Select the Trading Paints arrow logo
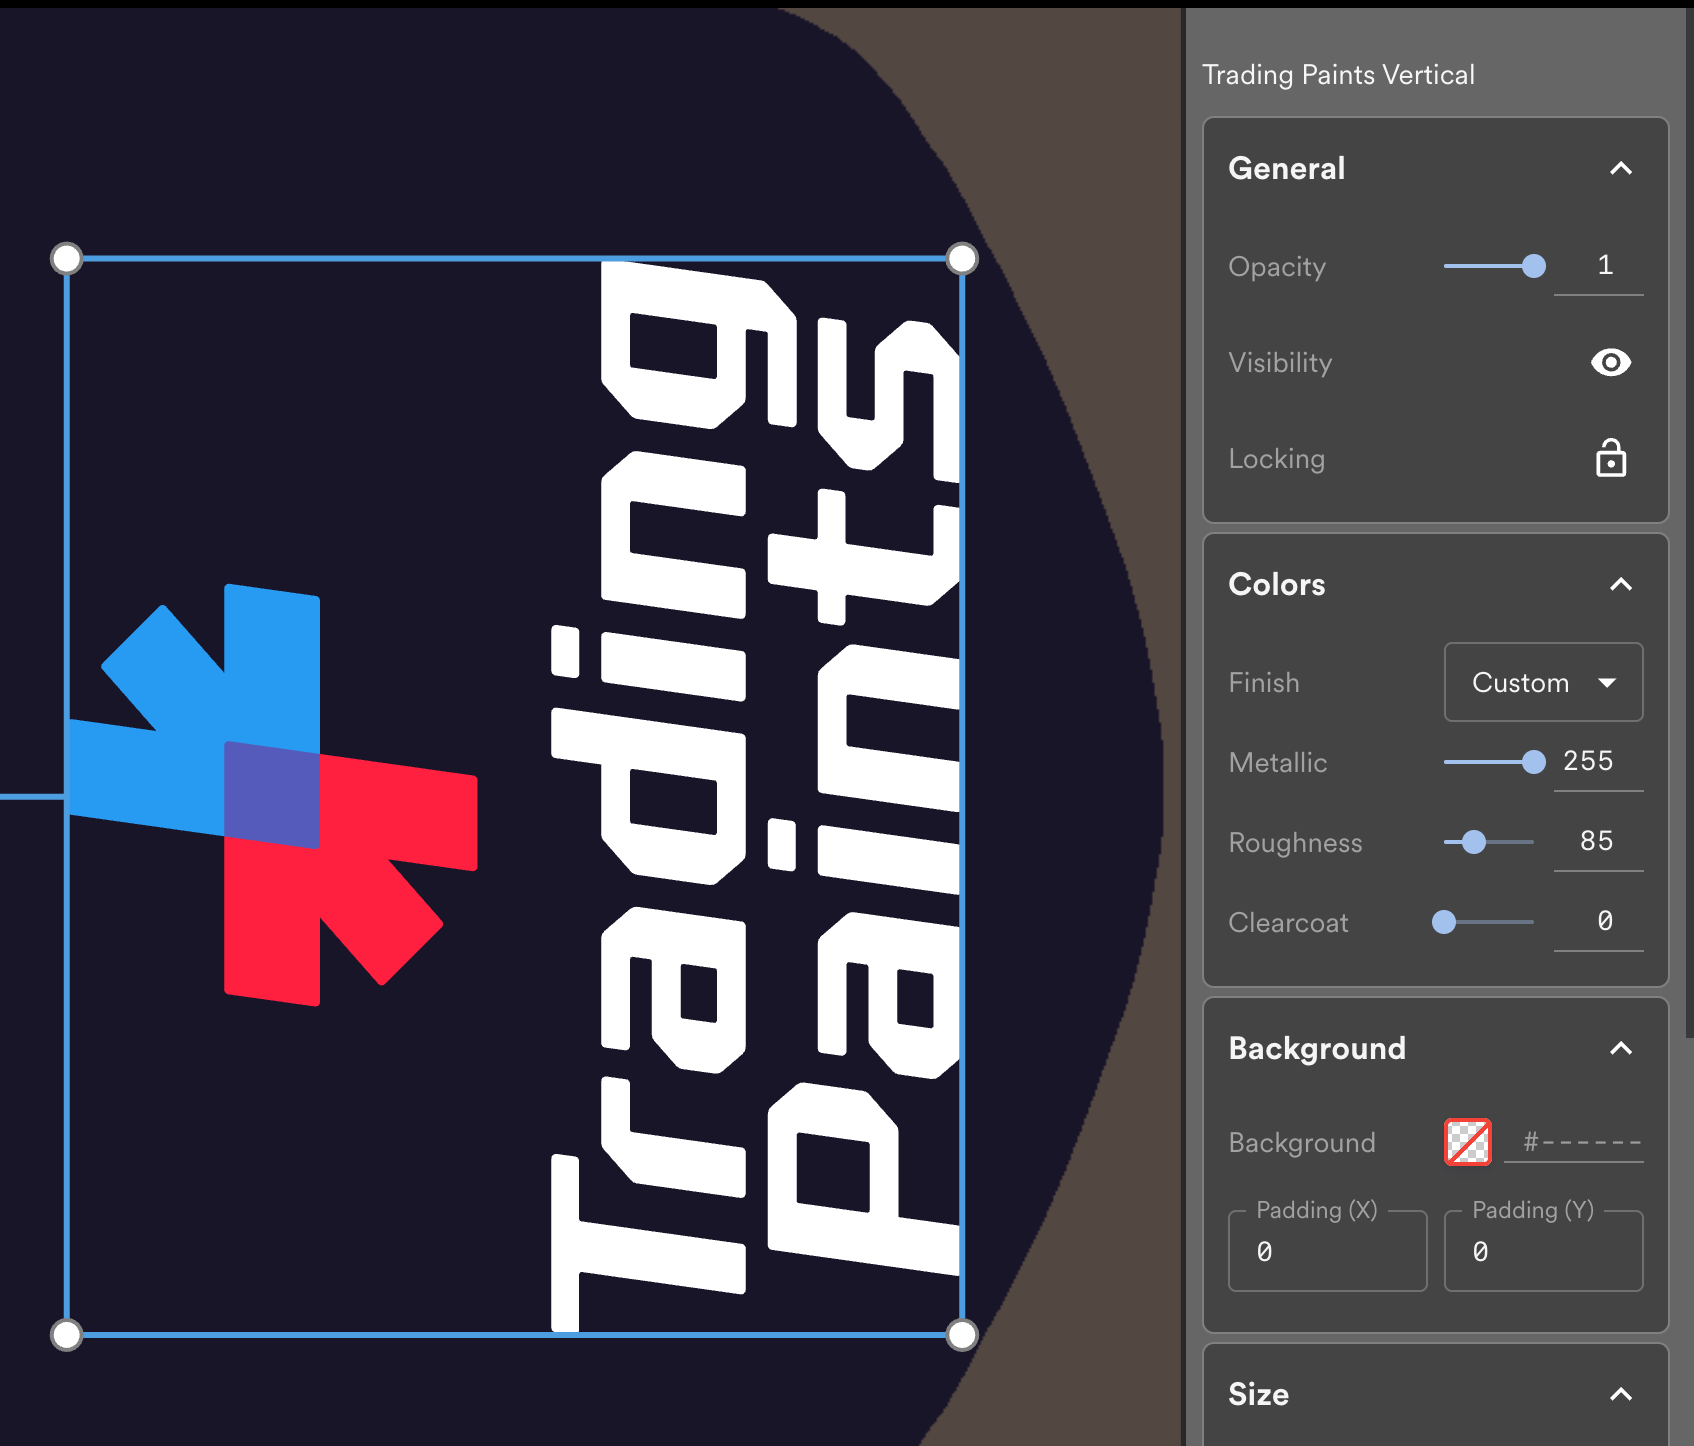 (272, 796)
